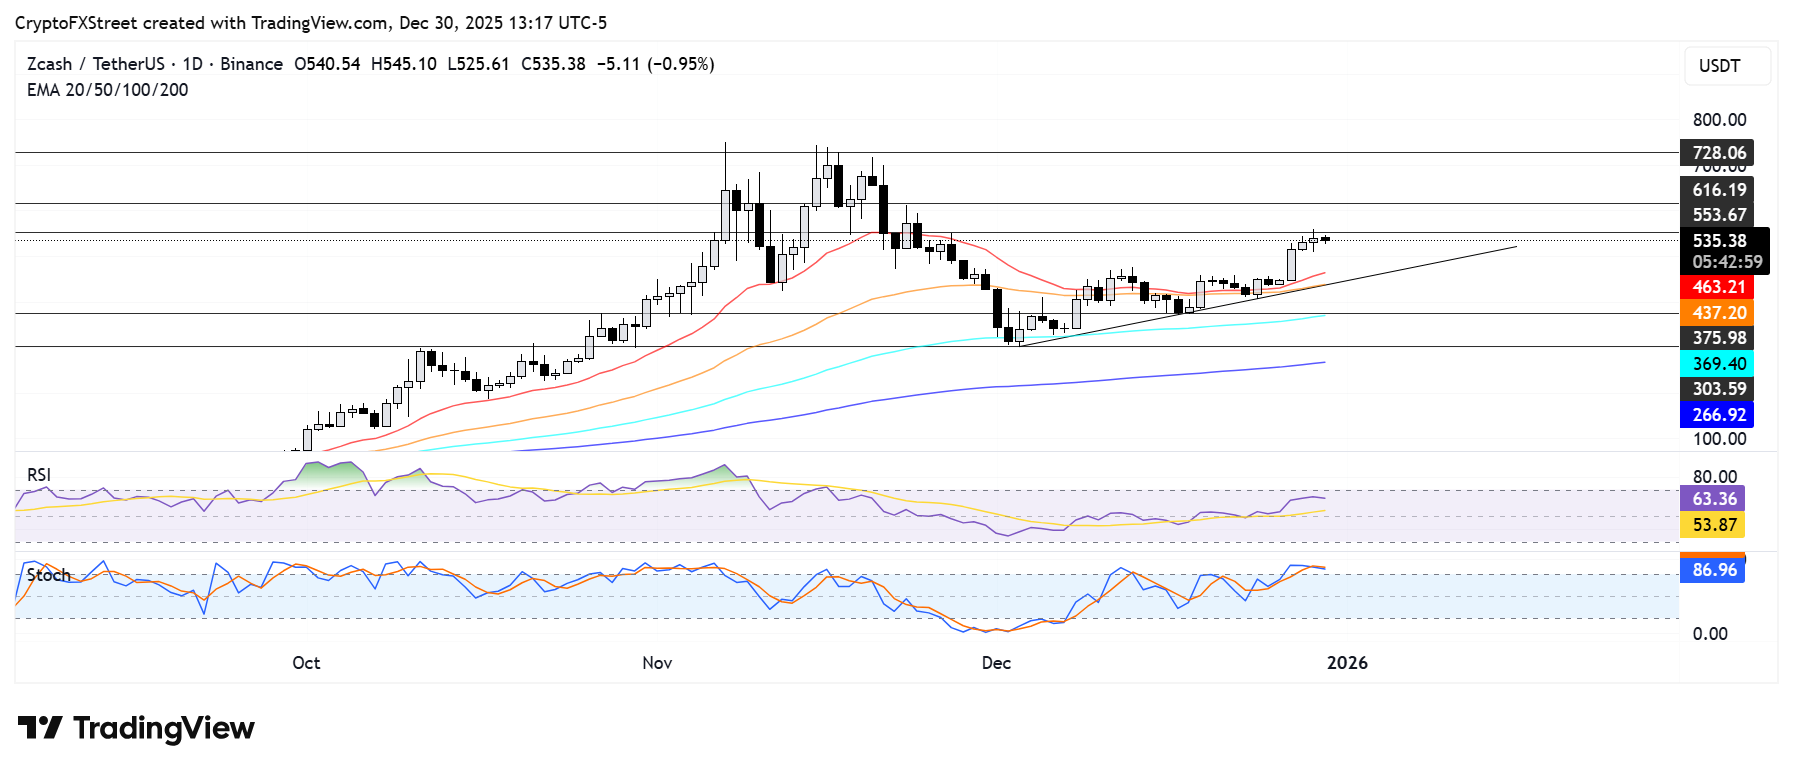Screen dimensions: 1793x773
Task: Click the candle countdown timer 05:42:59
Action: [x=1726, y=262]
